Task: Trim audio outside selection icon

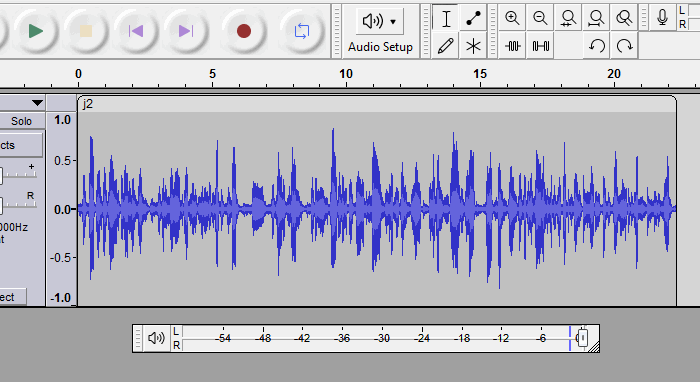Action: [512, 46]
